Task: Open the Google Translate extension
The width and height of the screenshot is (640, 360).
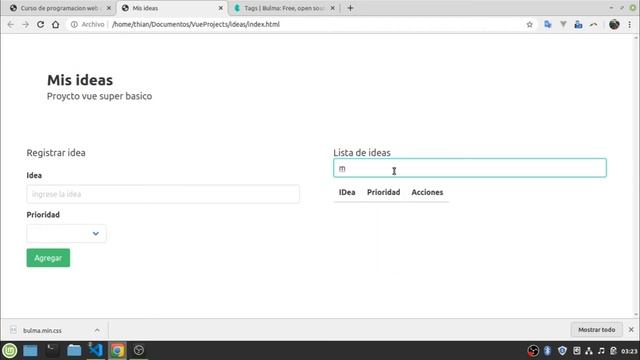Action: coord(548,24)
